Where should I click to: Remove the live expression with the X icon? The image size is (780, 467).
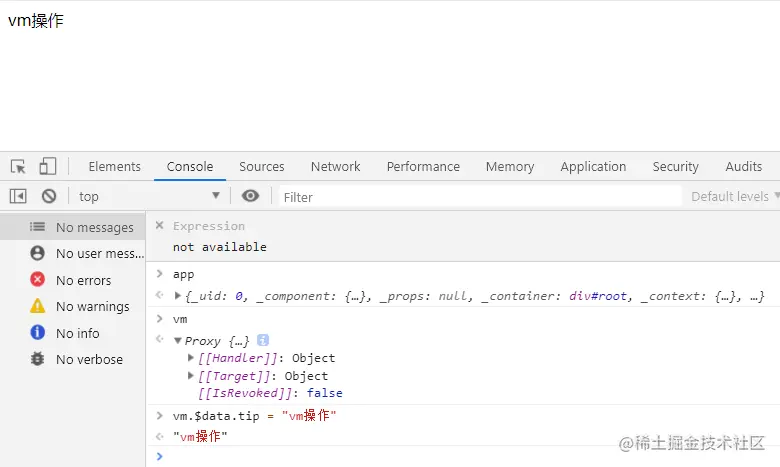pyautogui.click(x=159, y=226)
